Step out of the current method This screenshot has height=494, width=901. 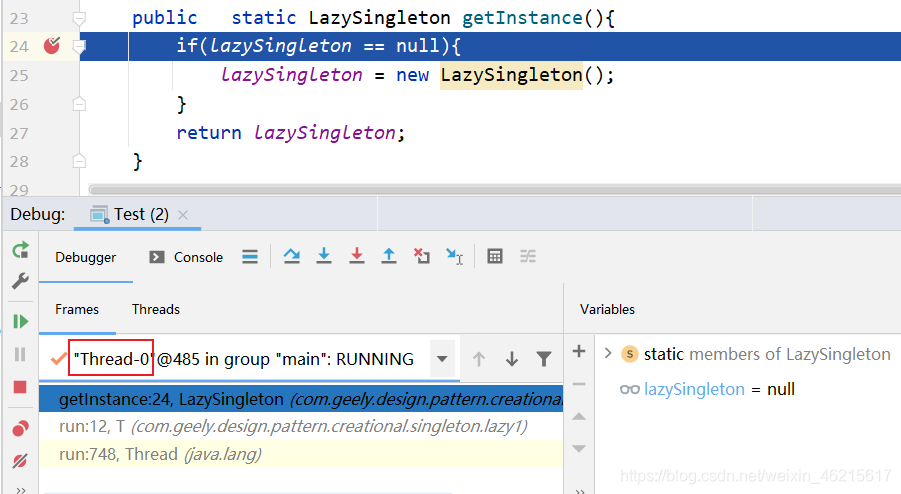389,256
